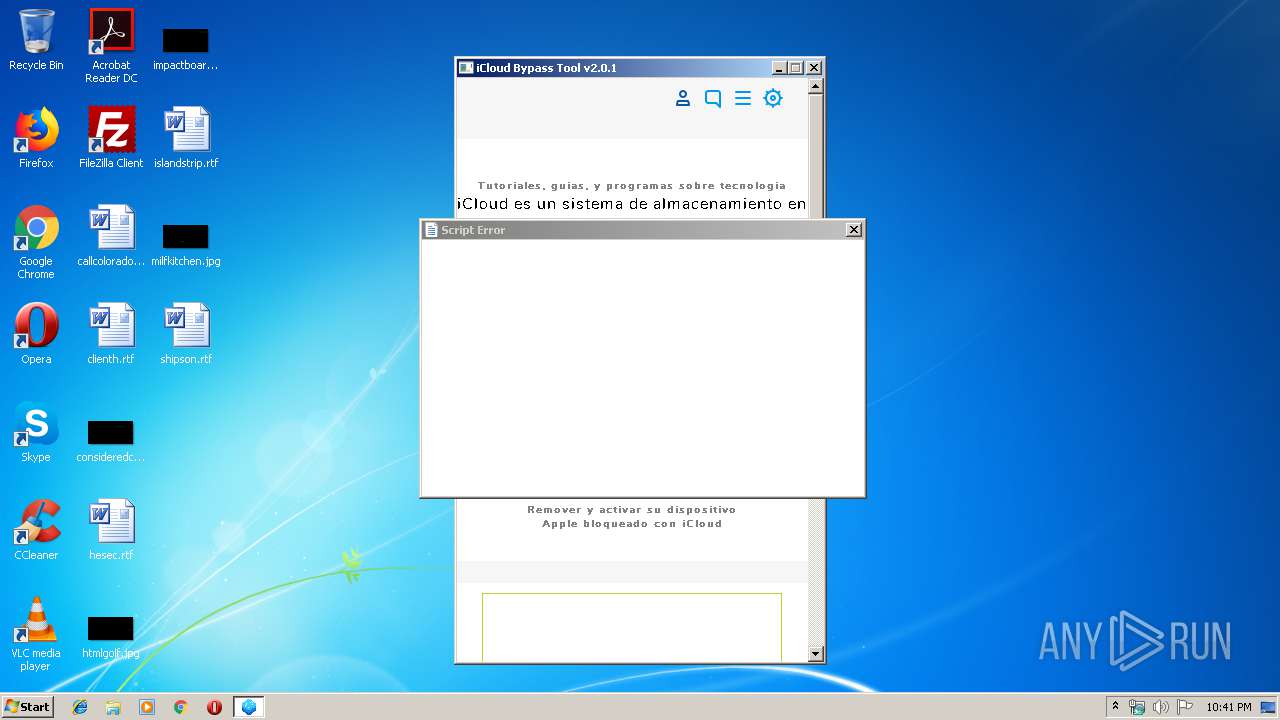Select the FileZilla Client desktop shortcut

111,138
